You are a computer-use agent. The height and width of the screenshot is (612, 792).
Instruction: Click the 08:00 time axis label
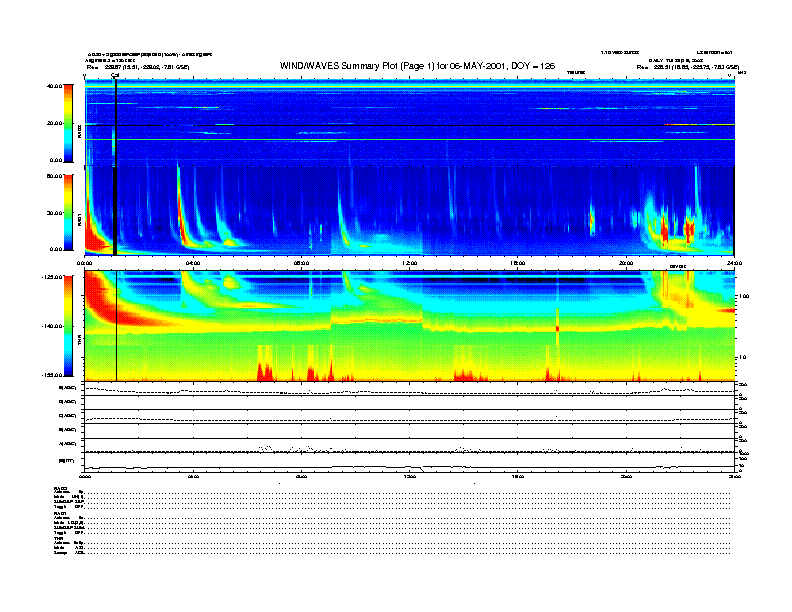point(301,263)
